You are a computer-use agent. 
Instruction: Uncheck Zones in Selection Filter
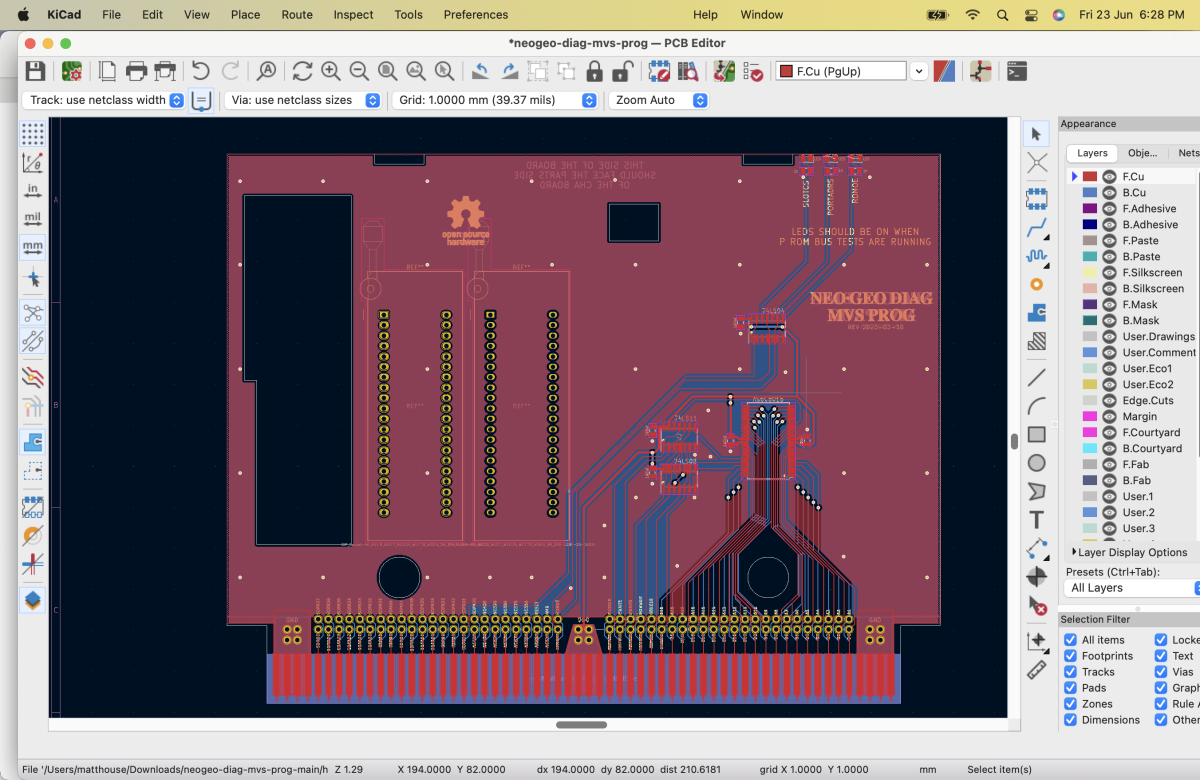pyautogui.click(x=1071, y=704)
